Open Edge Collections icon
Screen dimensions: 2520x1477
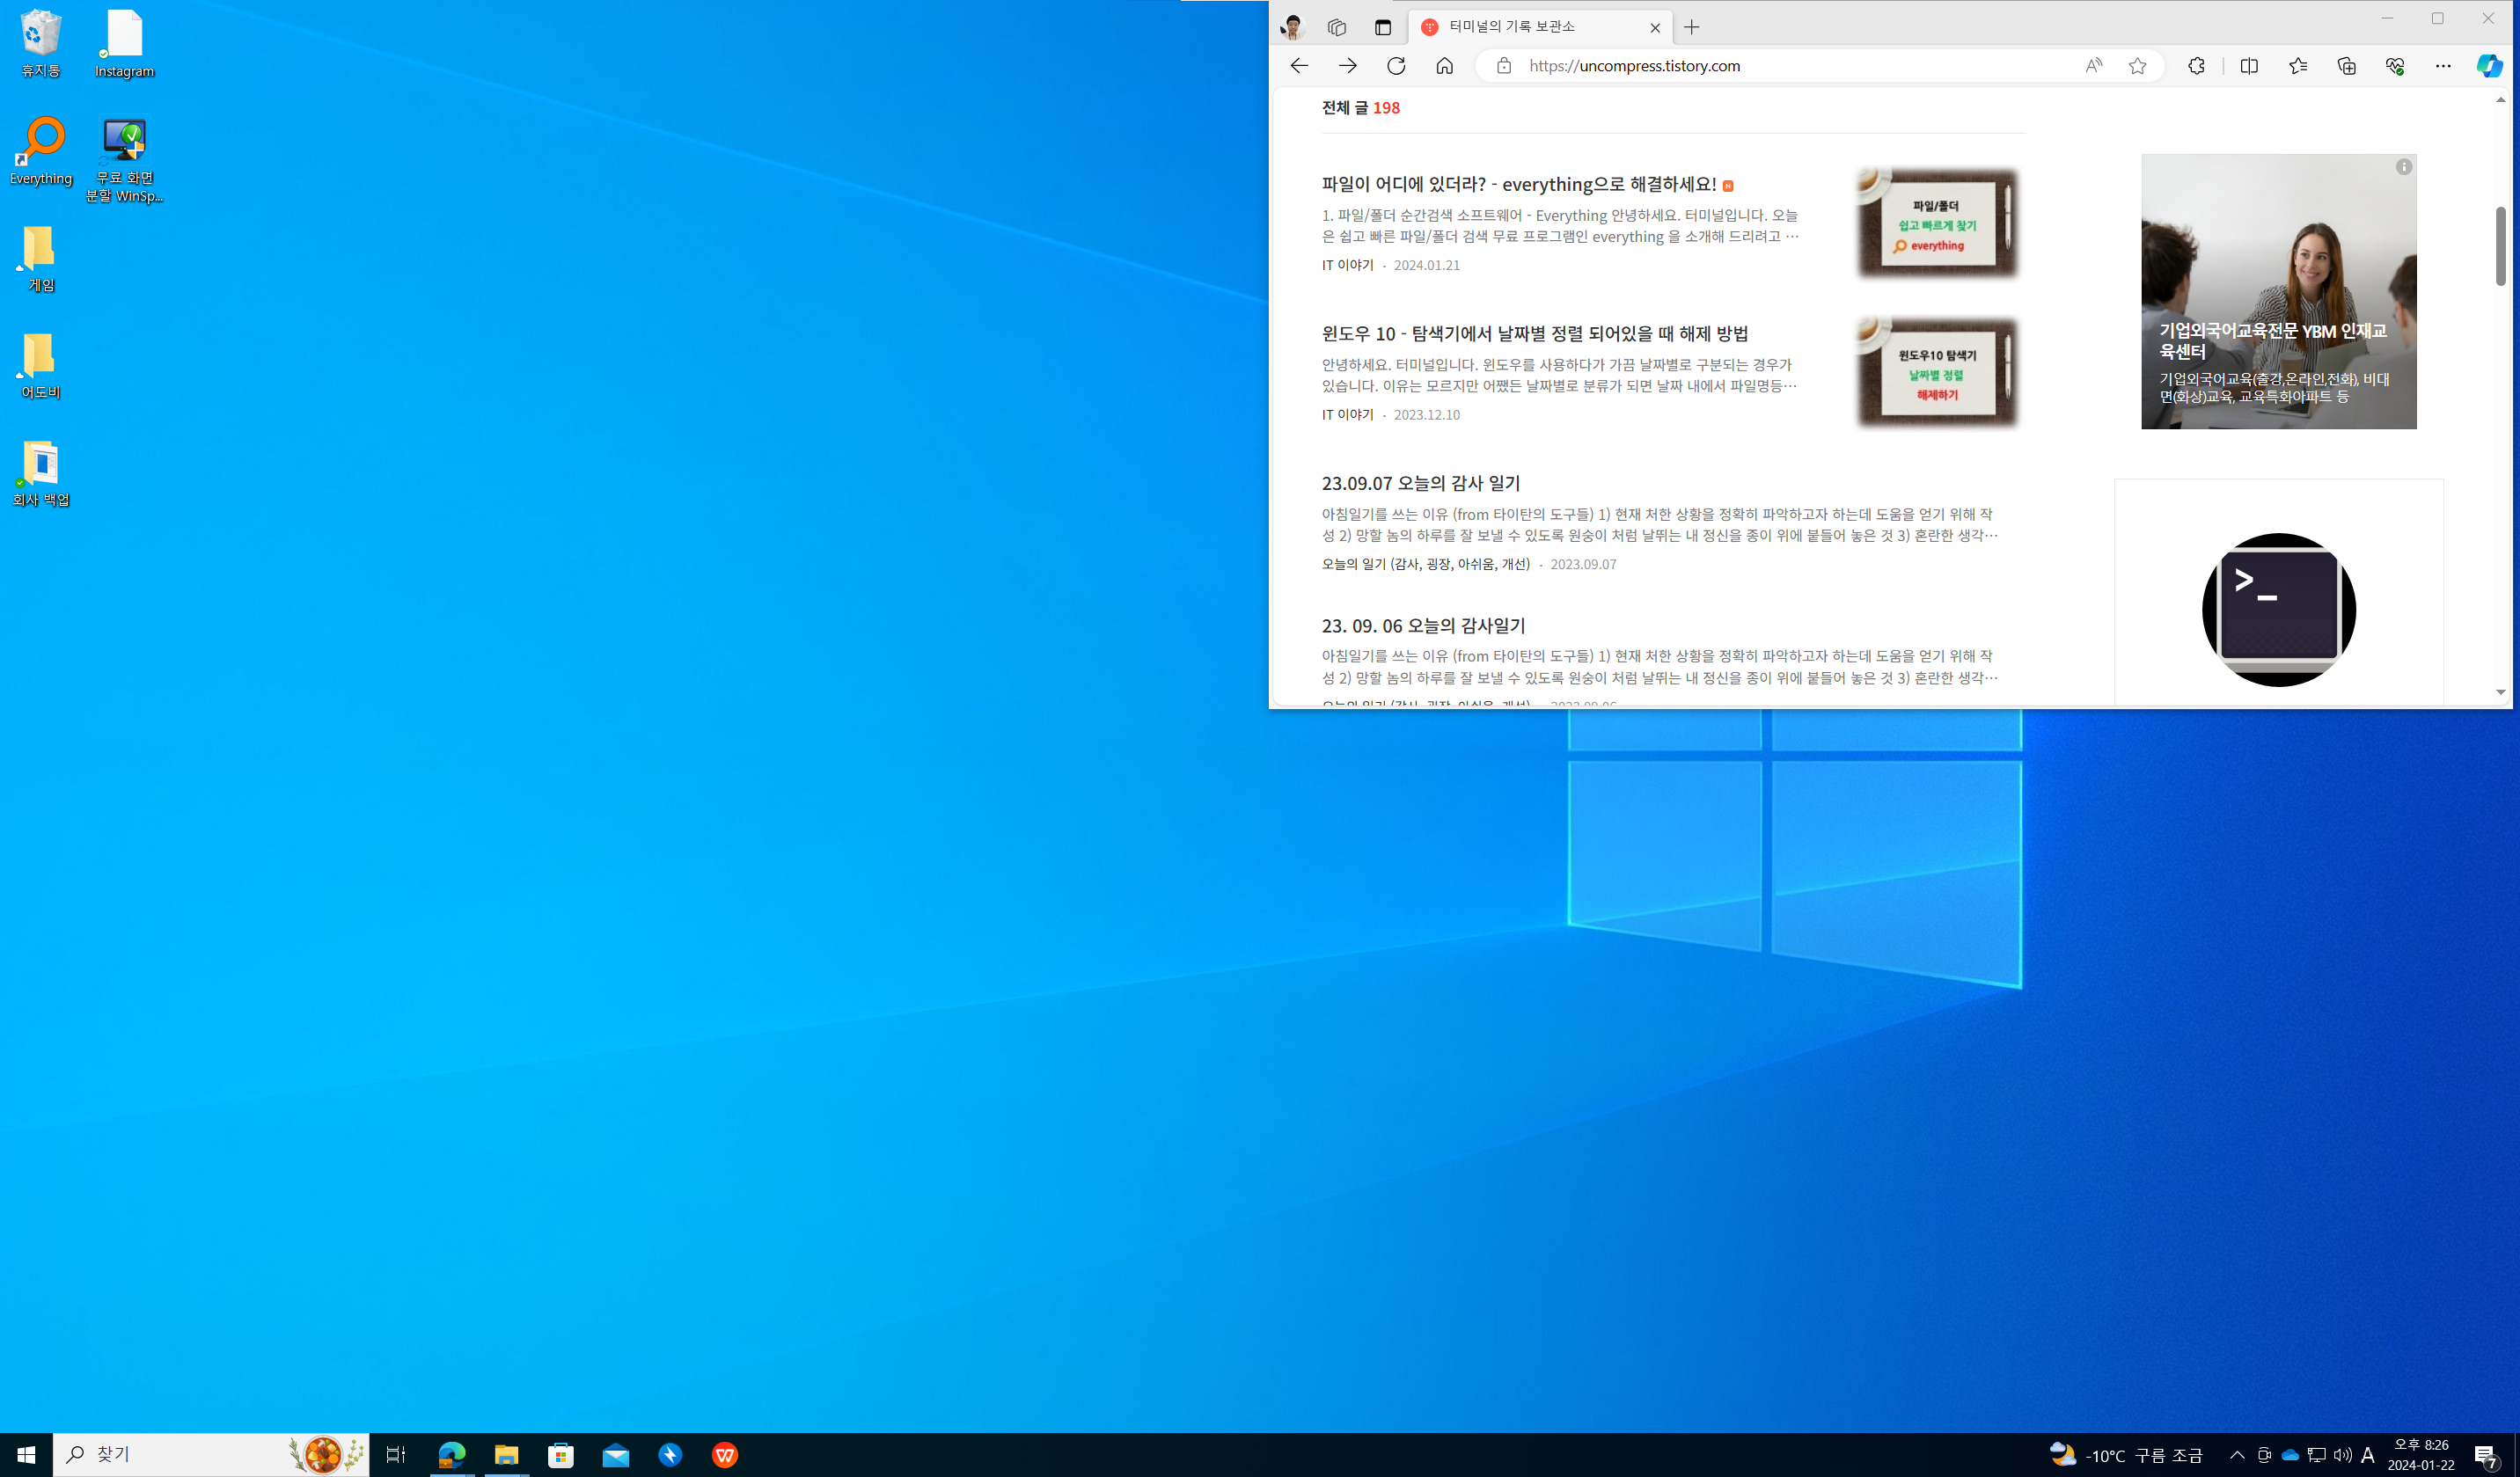[2346, 66]
